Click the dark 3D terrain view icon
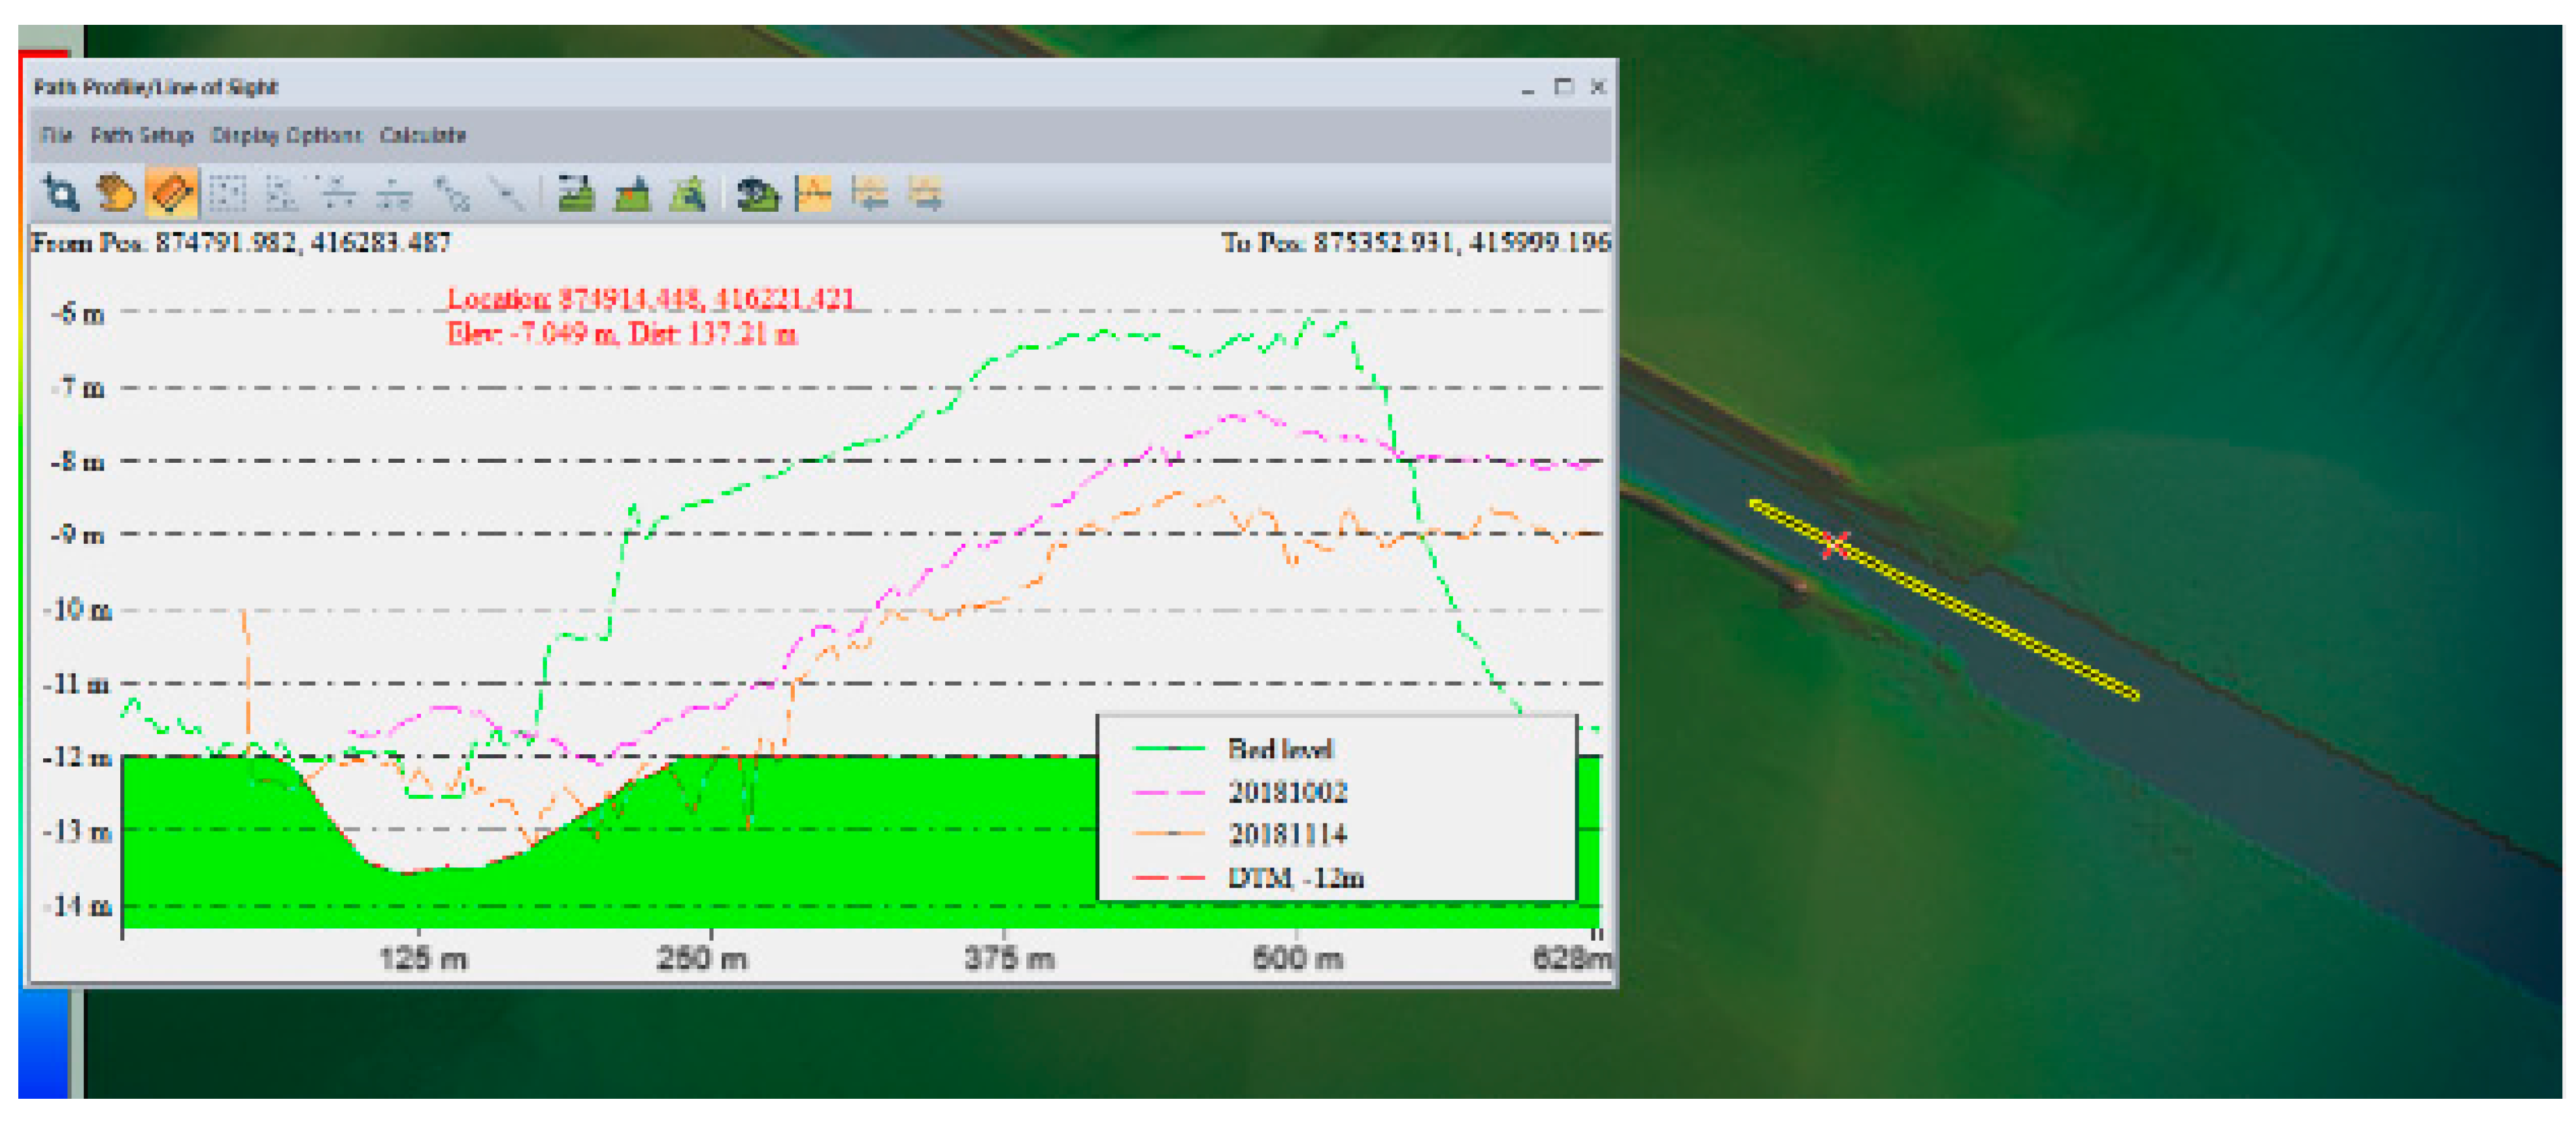 point(757,193)
